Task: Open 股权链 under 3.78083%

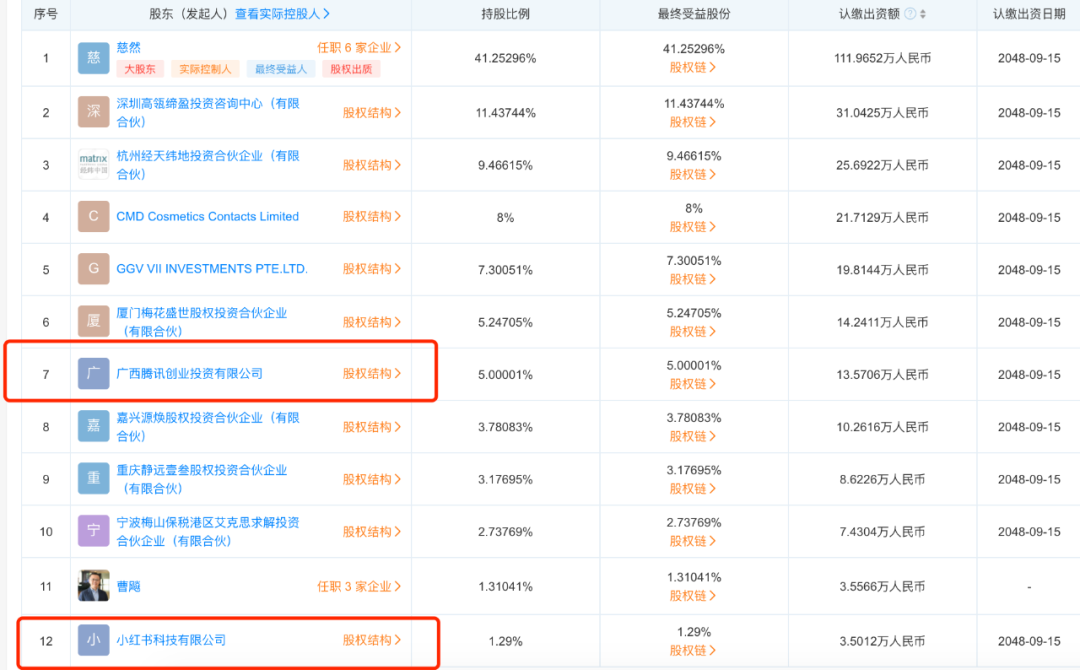Action: (x=693, y=436)
